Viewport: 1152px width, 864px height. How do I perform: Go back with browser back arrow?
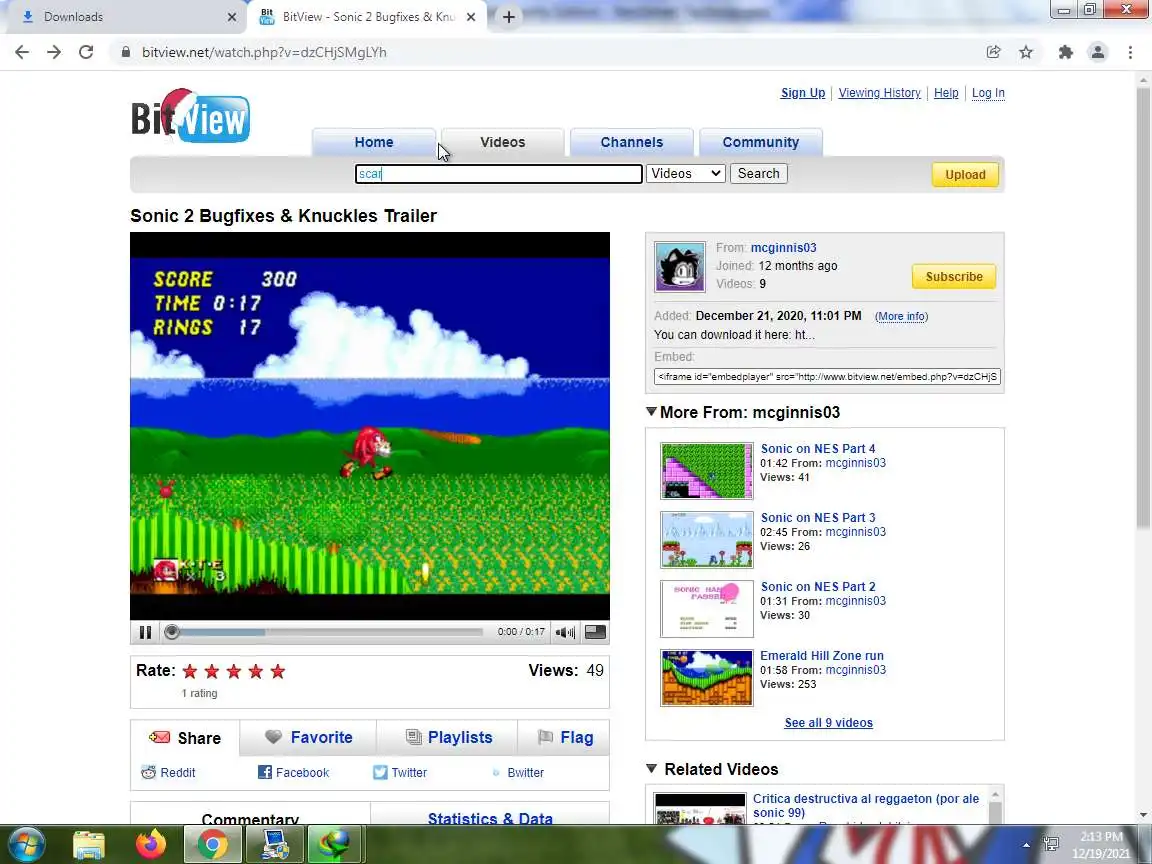pyautogui.click(x=22, y=52)
